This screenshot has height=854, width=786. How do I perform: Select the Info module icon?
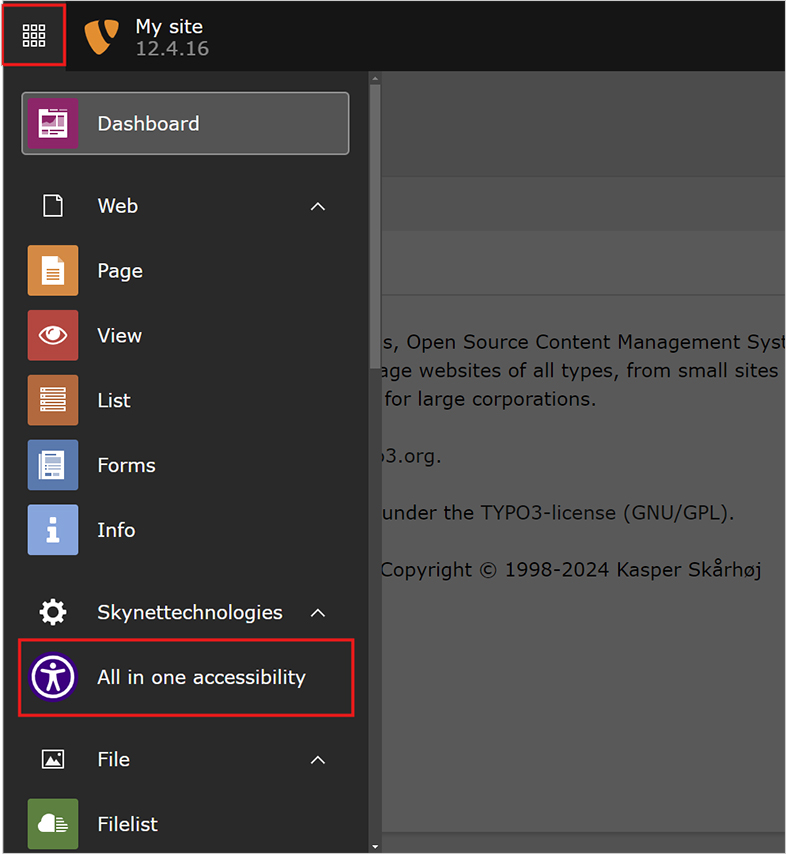[x=53, y=530]
